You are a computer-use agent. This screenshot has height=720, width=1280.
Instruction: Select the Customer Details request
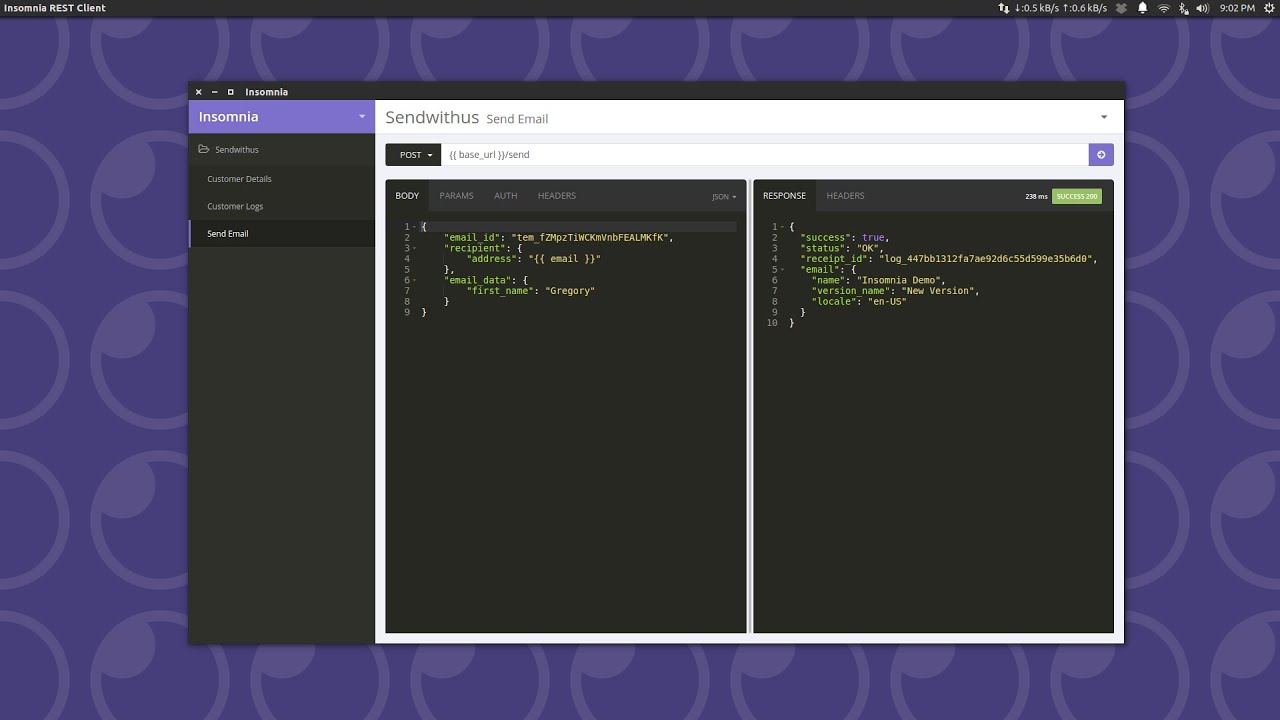click(281, 179)
